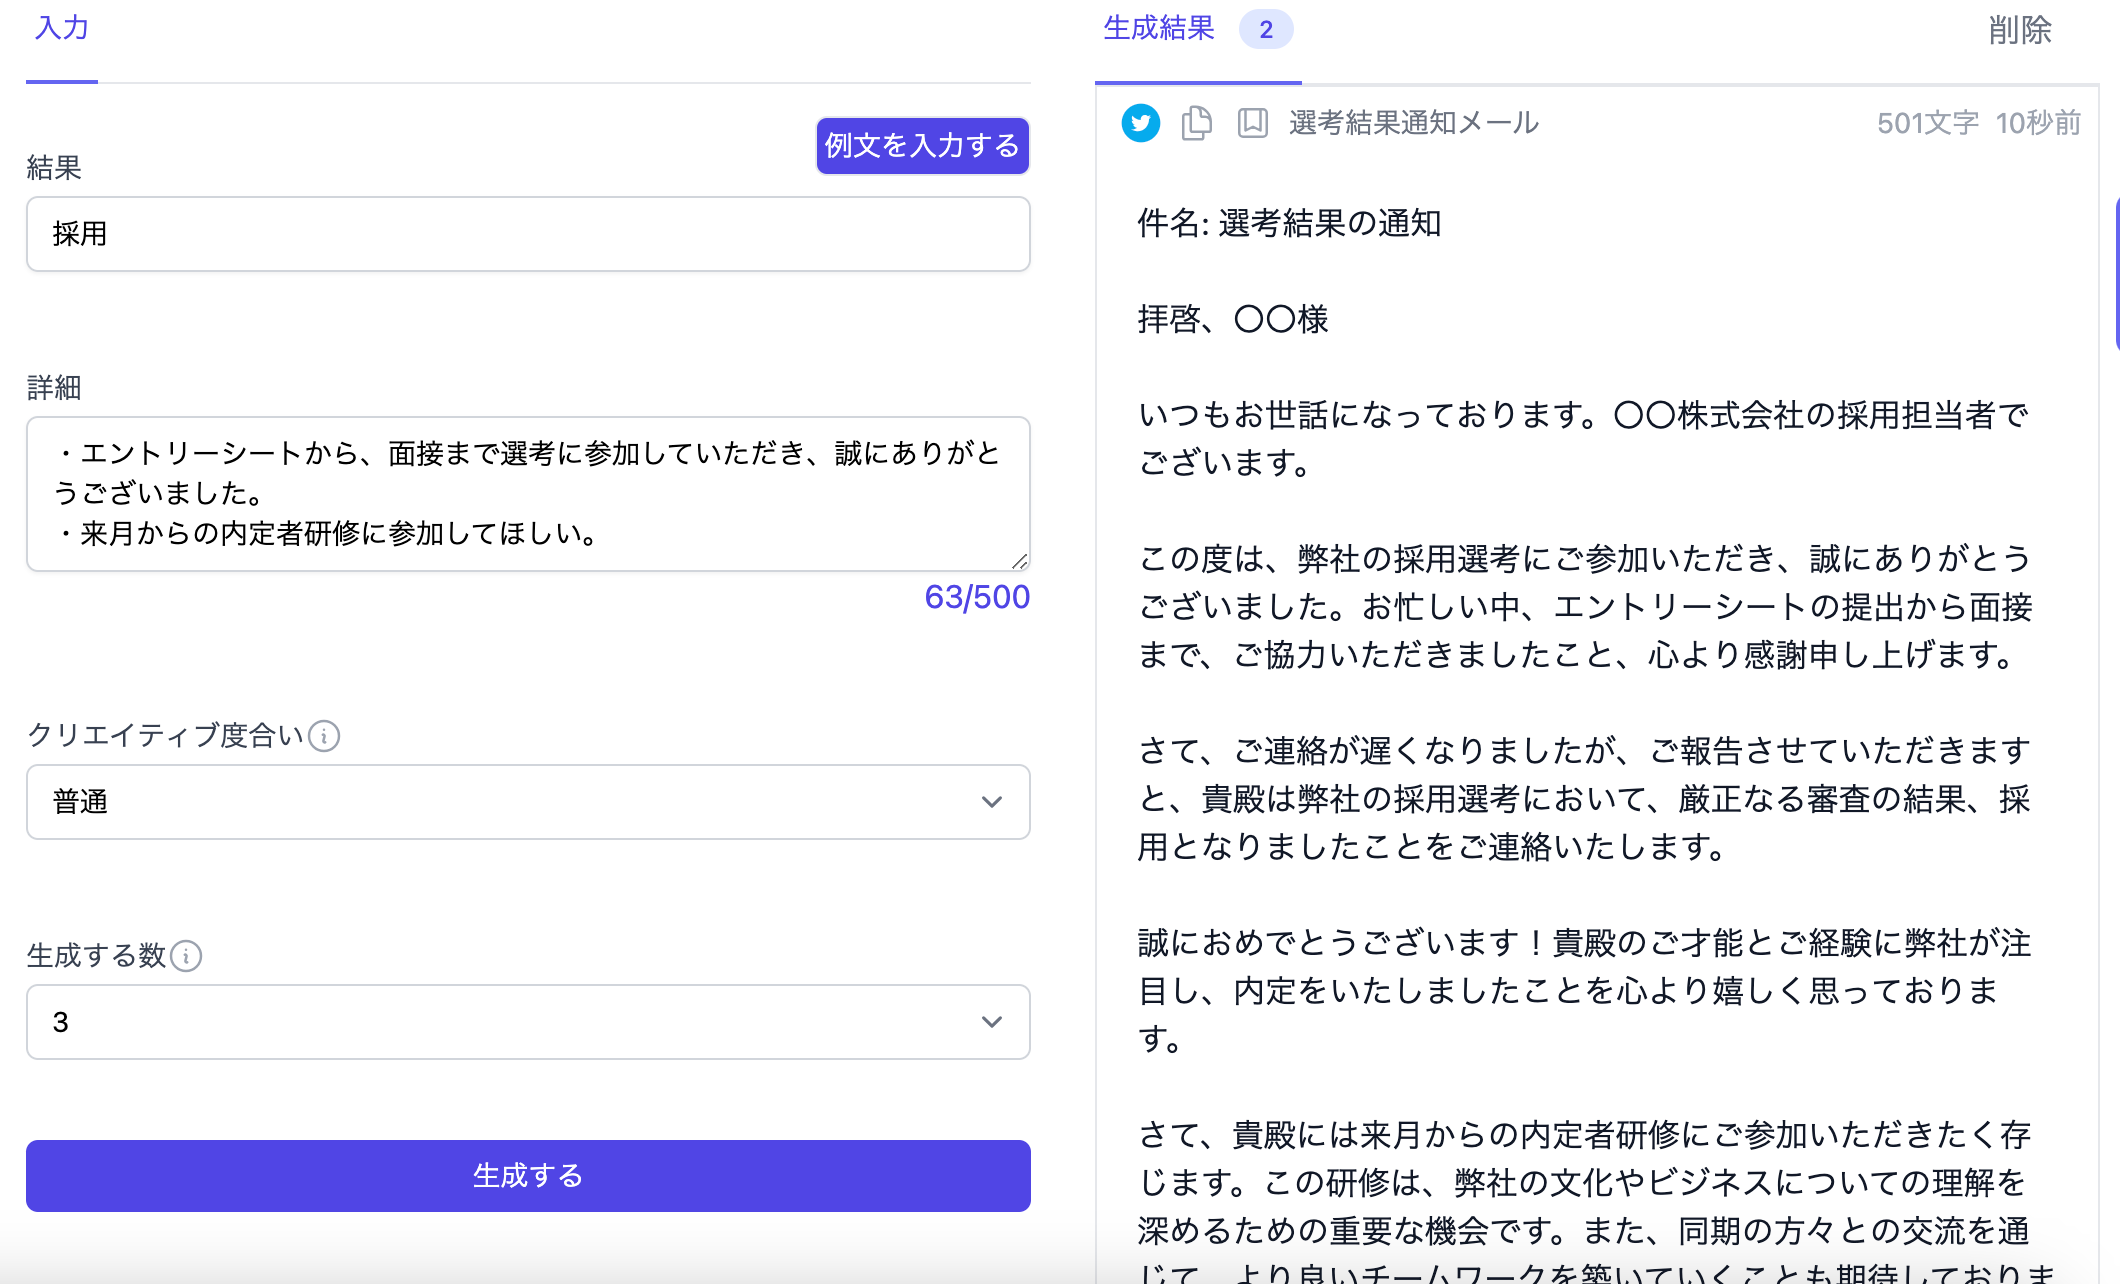Click paragraph starting いつもお世話になっております
This screenshot has width=2120, height=1284.
pyautogui.click(x=1584, y=439)
